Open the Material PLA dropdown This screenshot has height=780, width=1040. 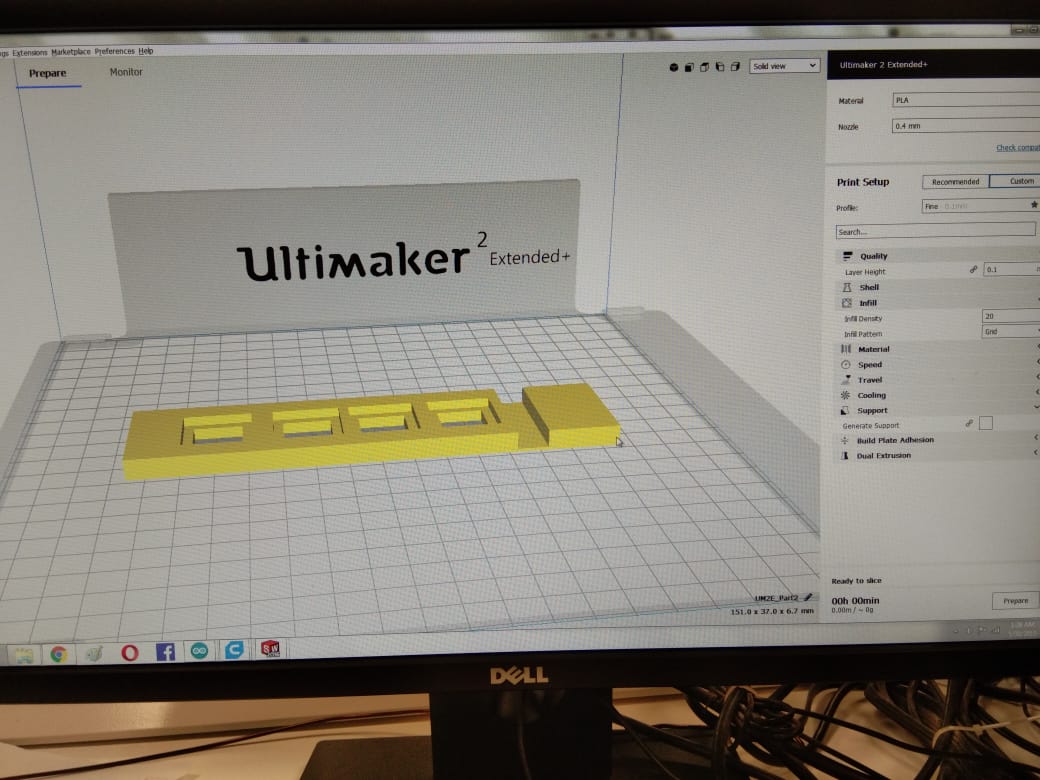tap(966, 100)
